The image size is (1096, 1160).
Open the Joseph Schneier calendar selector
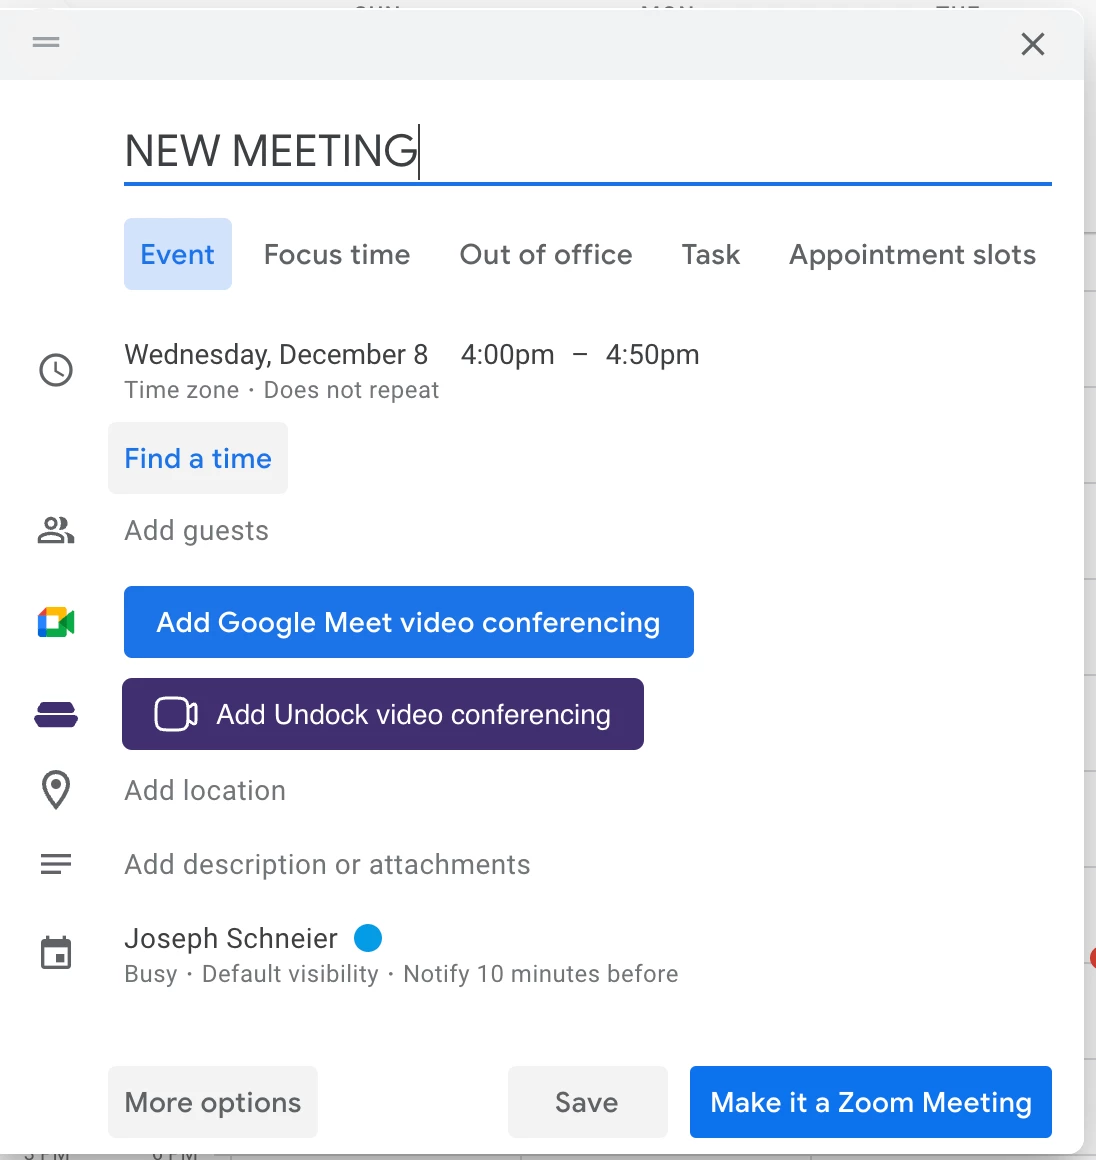[231, 938]
